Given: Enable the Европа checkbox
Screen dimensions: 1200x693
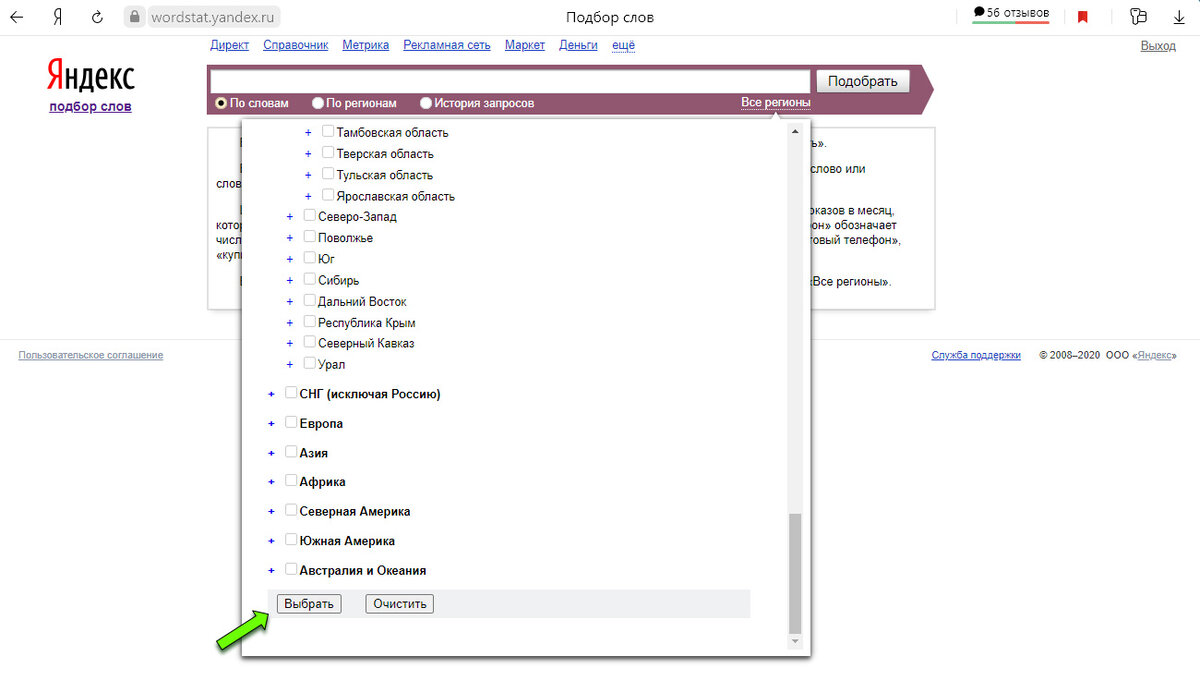Looking at the screenshot, I should [x=291, y=423].
